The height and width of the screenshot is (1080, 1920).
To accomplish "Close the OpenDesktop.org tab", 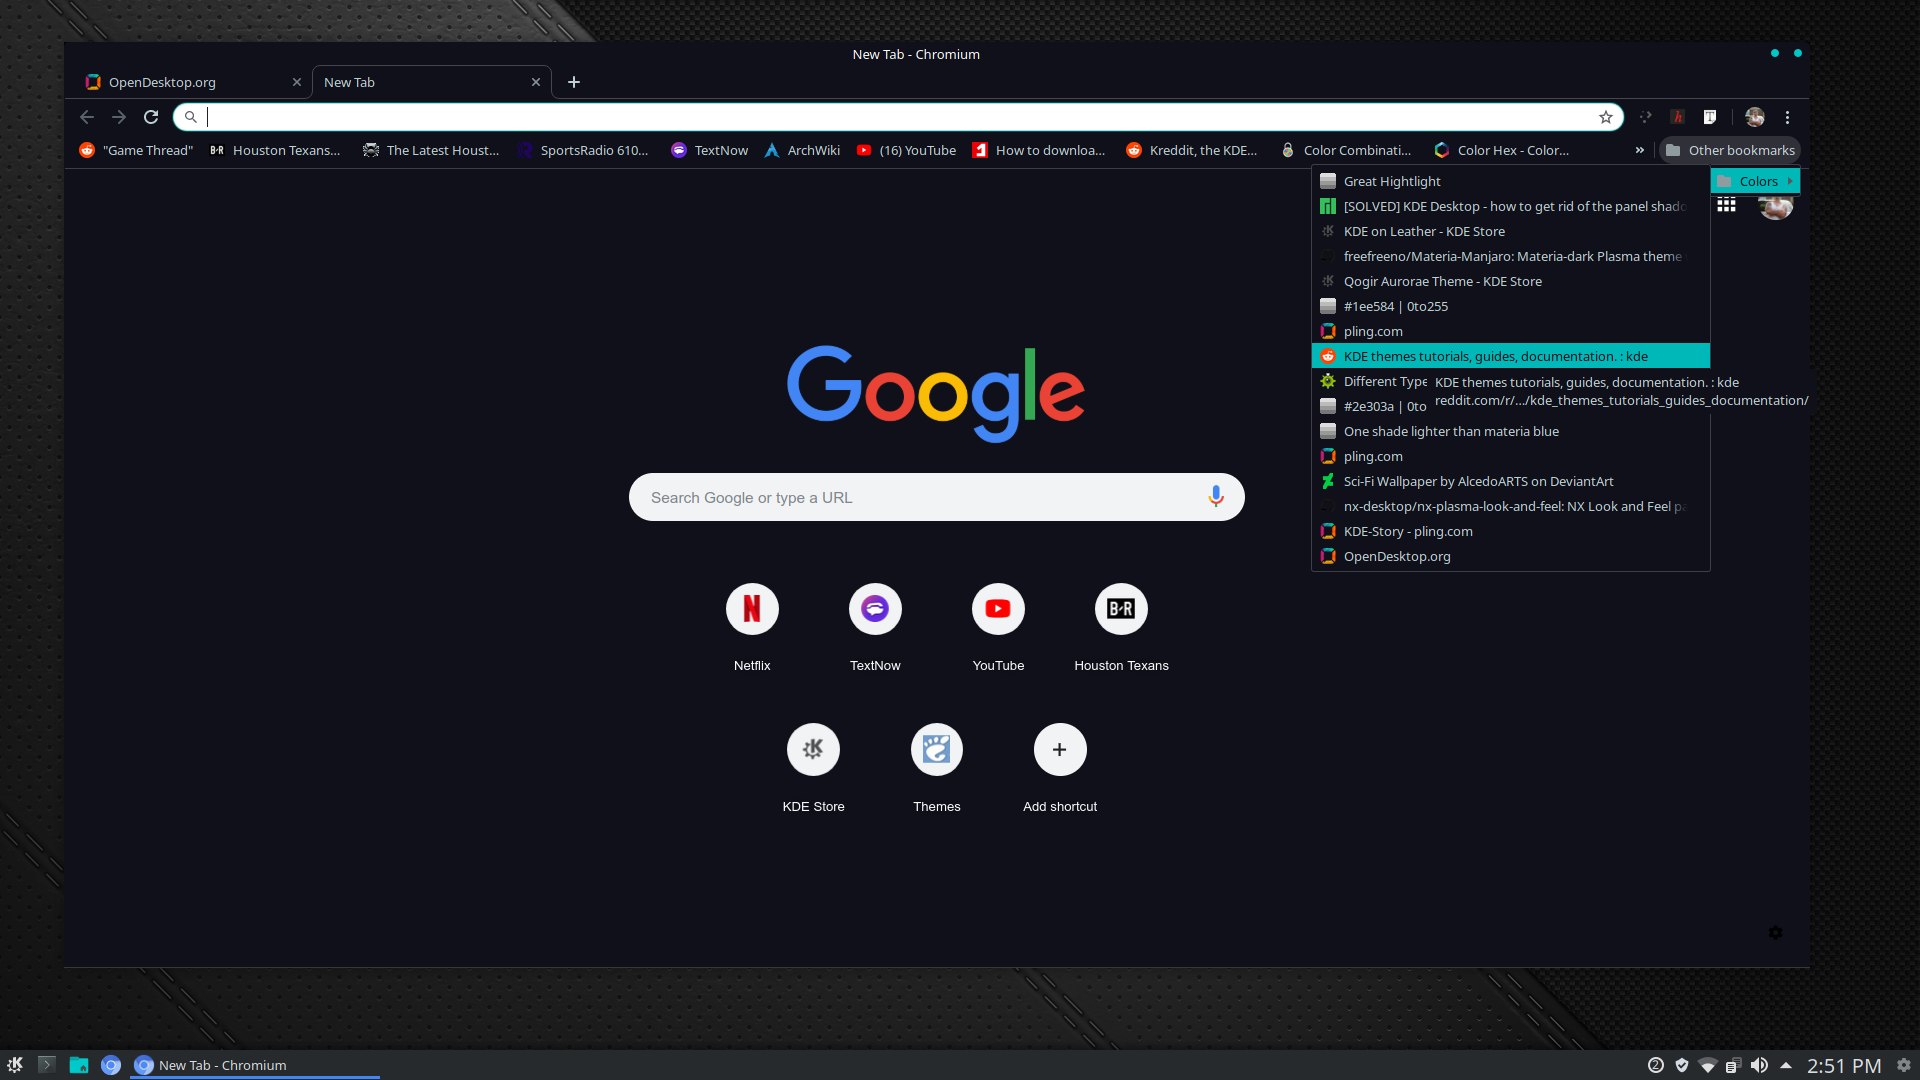I will click(297, 82).
